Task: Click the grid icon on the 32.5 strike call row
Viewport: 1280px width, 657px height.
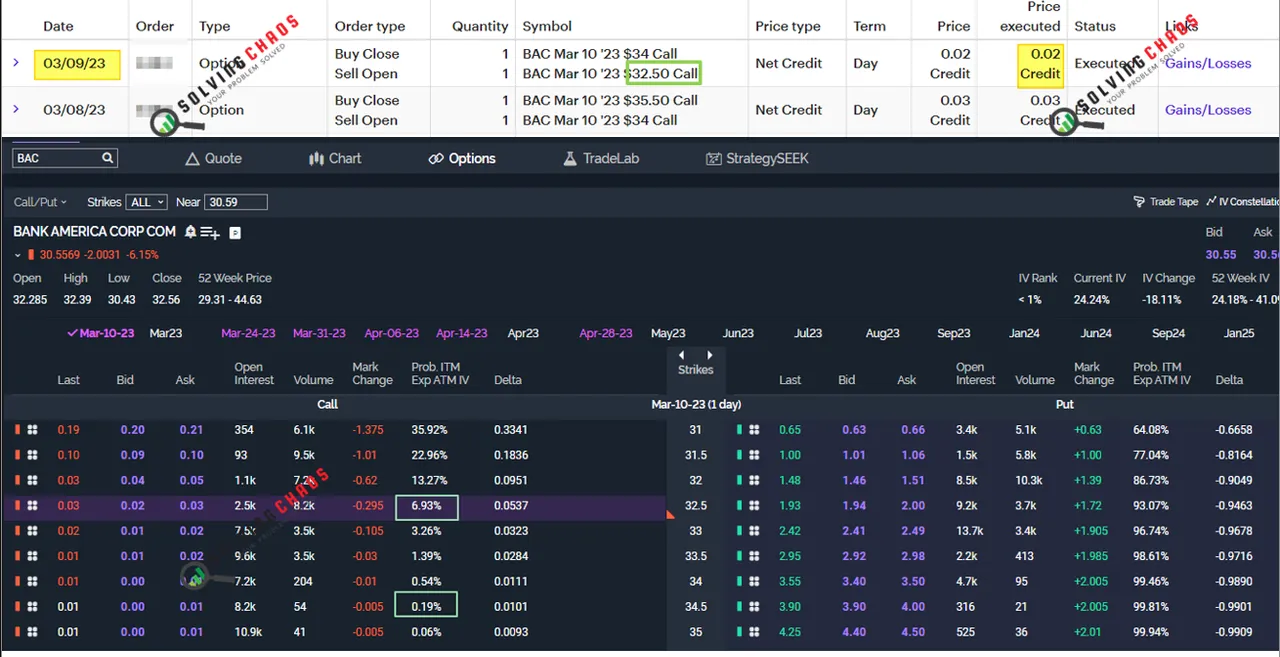Action: (32, 506)
